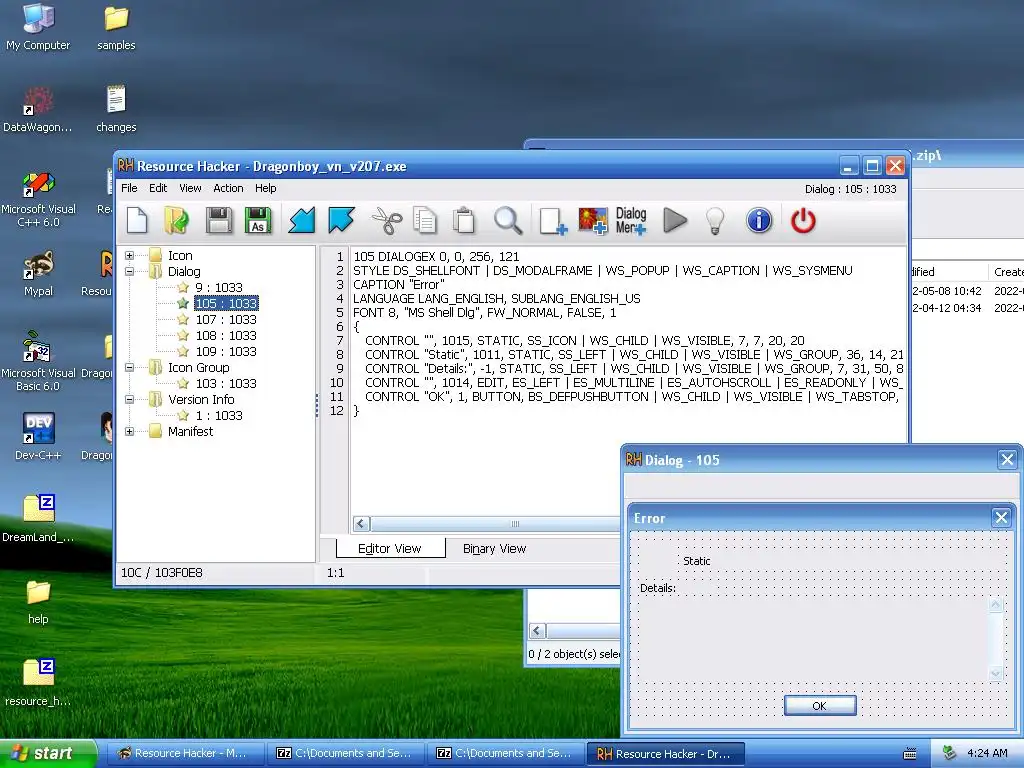
Task: Click the clipboard Paste icon
Action: coord(464,221)
